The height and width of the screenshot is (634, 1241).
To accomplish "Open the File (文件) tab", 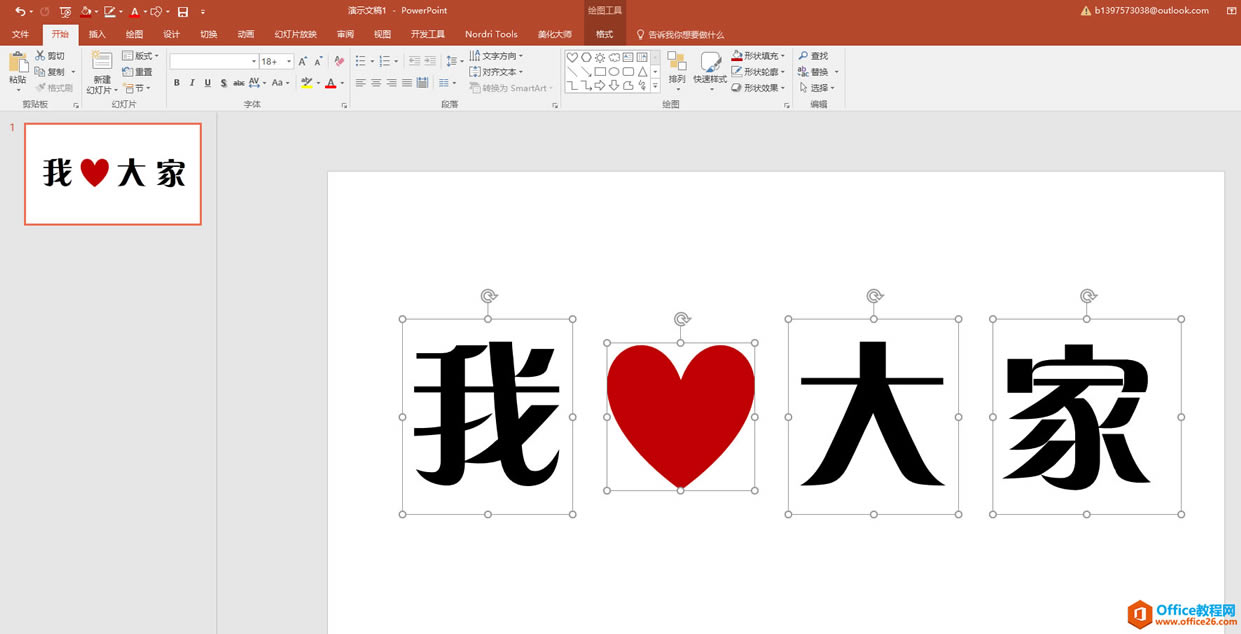I will (x=20, y=34).
